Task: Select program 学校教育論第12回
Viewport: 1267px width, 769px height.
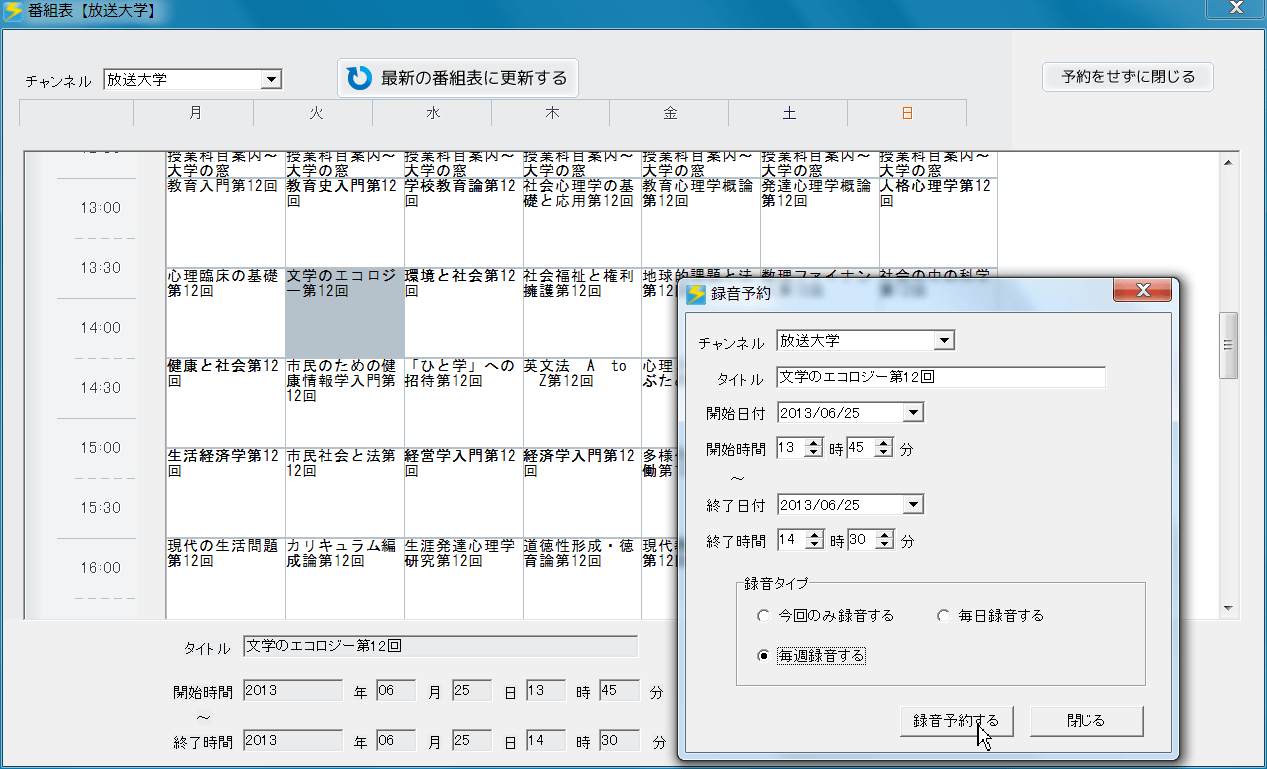Action: point(464,222)
